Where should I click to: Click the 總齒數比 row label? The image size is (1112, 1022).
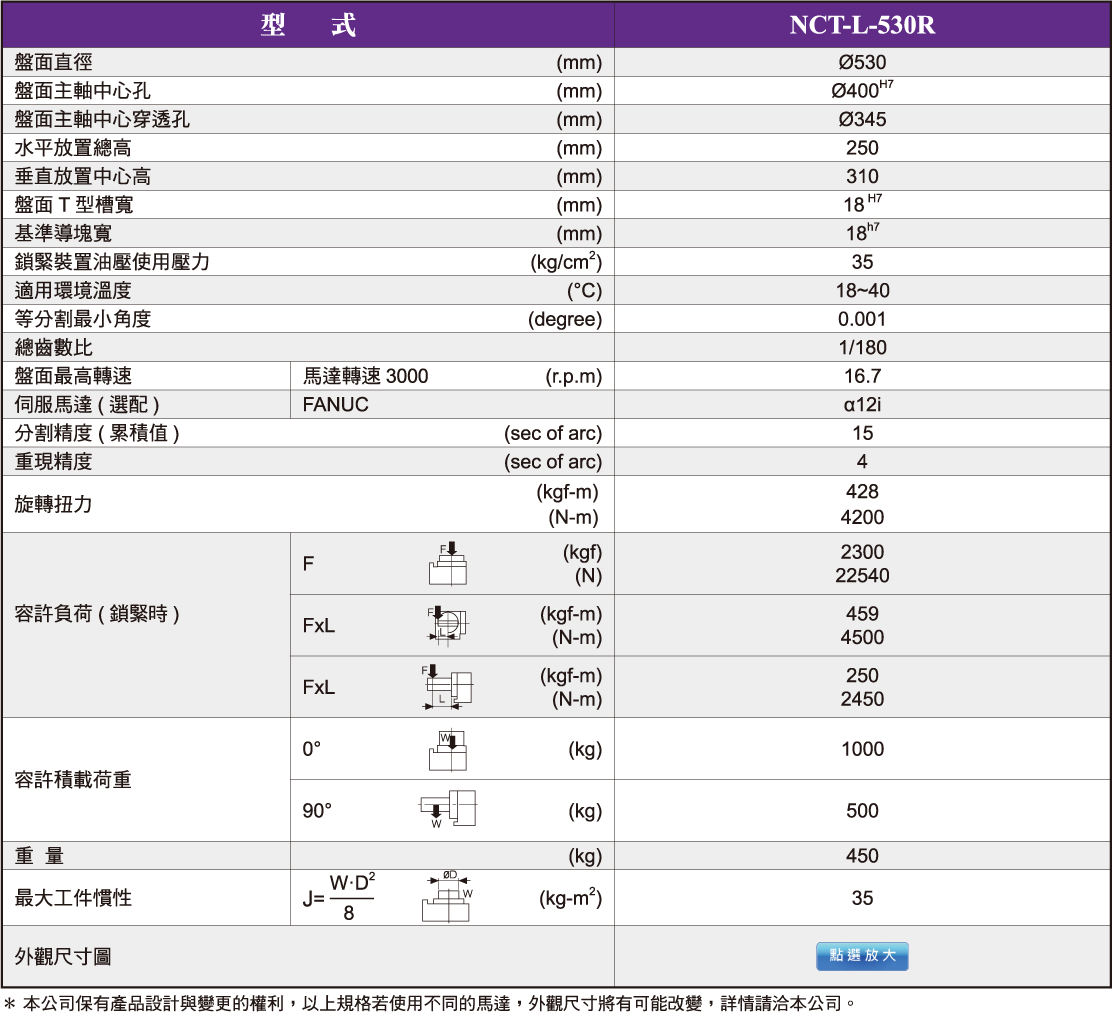tap(54, 348)
